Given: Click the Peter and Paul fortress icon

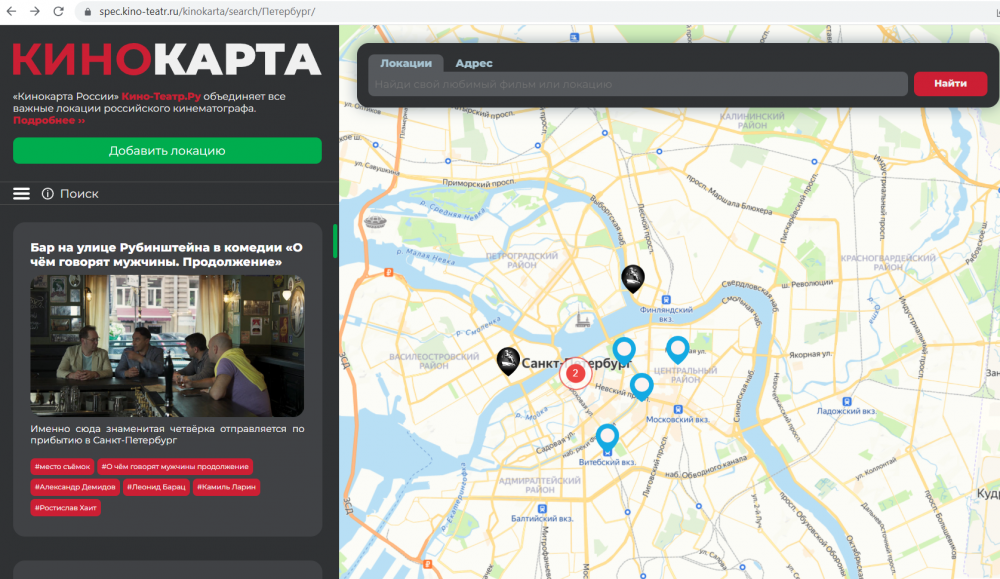Looking at the screenshot, I should pos(582,318).
